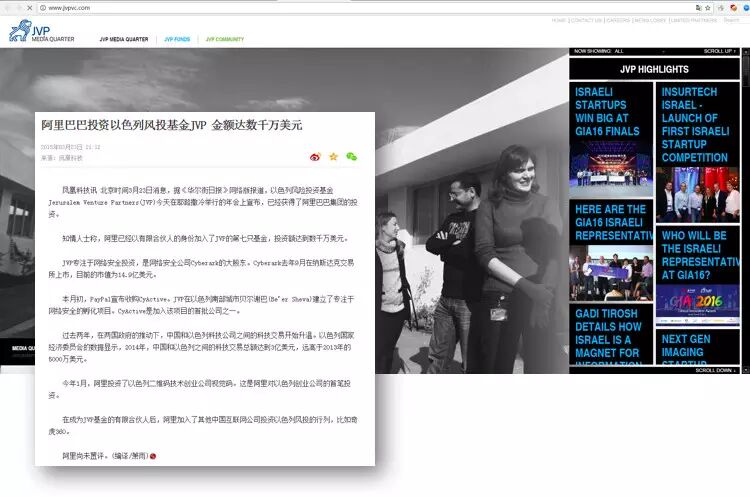Stop loading the page with the X button
The width and height of the screenshot is (750, 497).
pyautogui.click(x=30, y=8)
